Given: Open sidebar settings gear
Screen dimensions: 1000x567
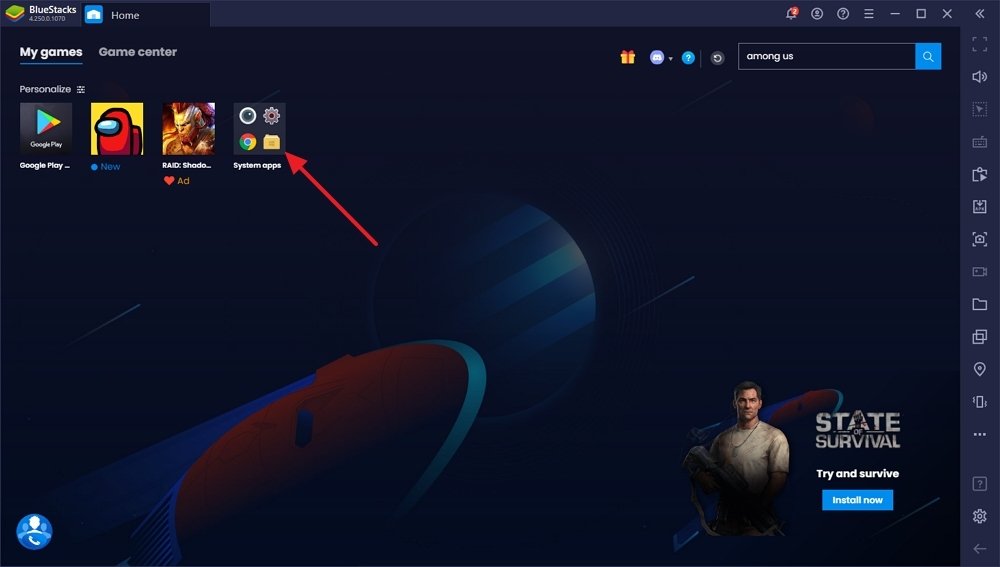Looking at the screenshot, I should click(x=980, y=516).
